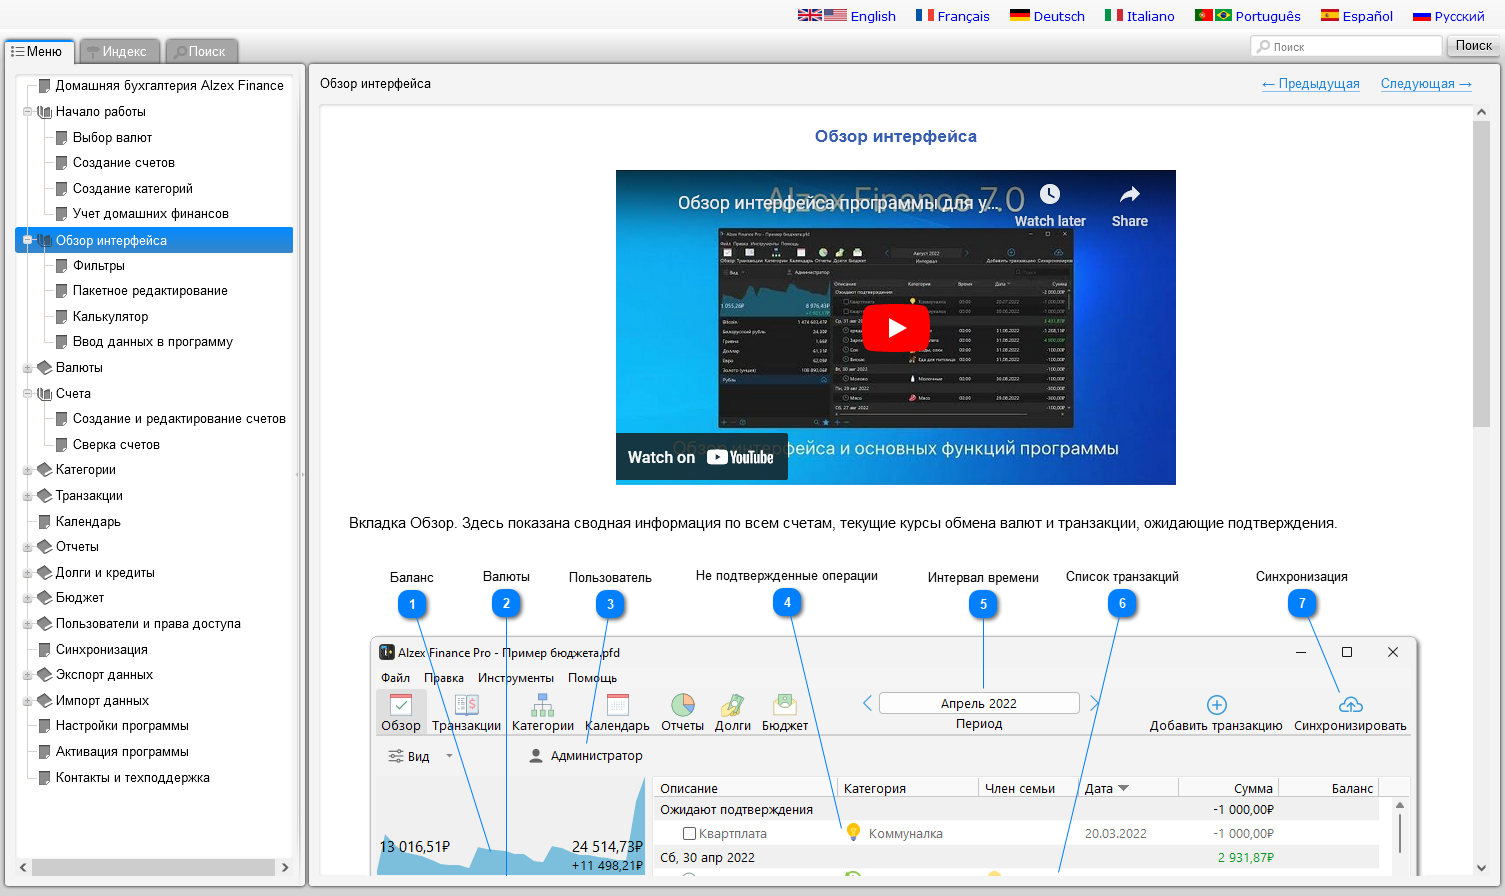The image size is (1505, 896).
Task: Click the Валюты book icon
Action: coord(45,368)
